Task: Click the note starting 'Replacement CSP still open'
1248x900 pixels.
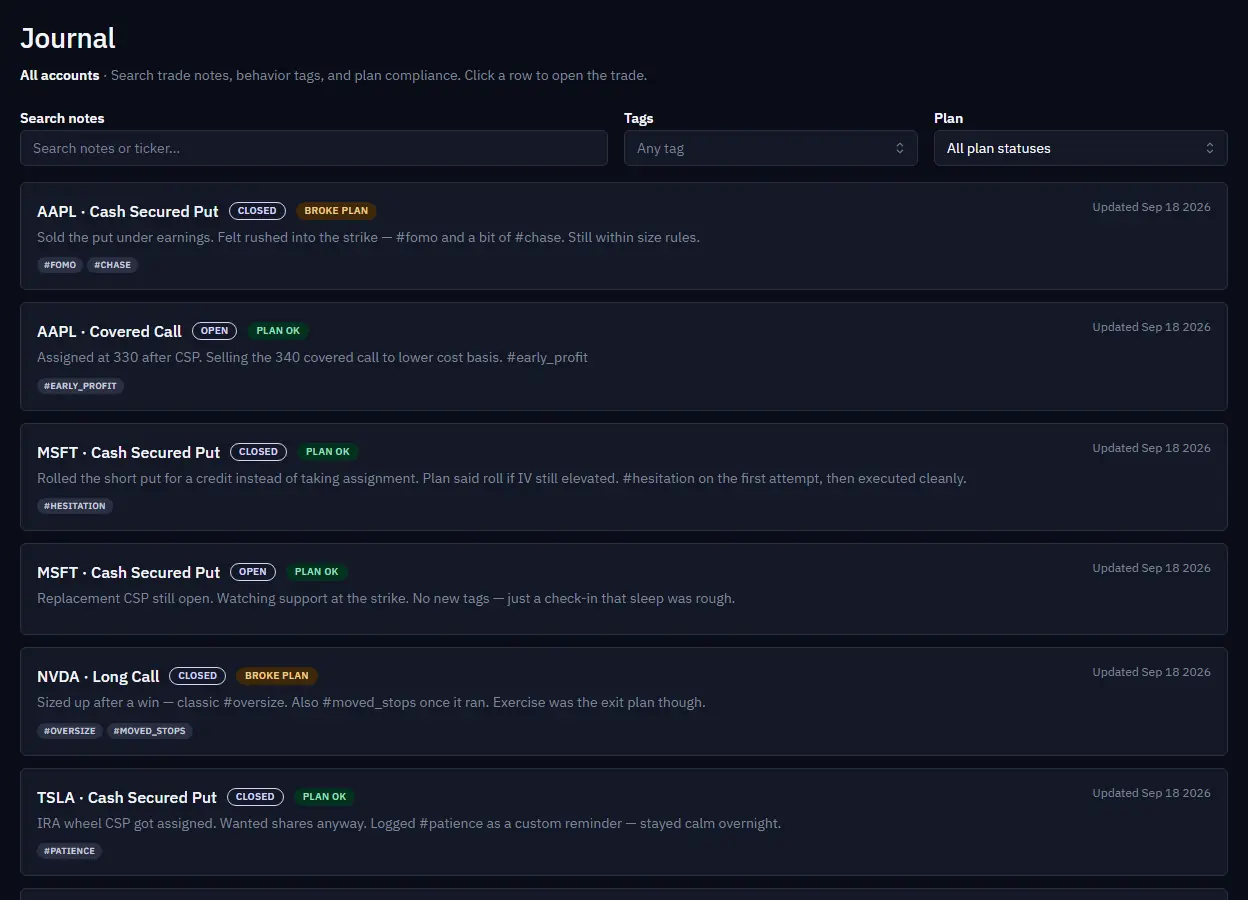Action: point(386,598)
